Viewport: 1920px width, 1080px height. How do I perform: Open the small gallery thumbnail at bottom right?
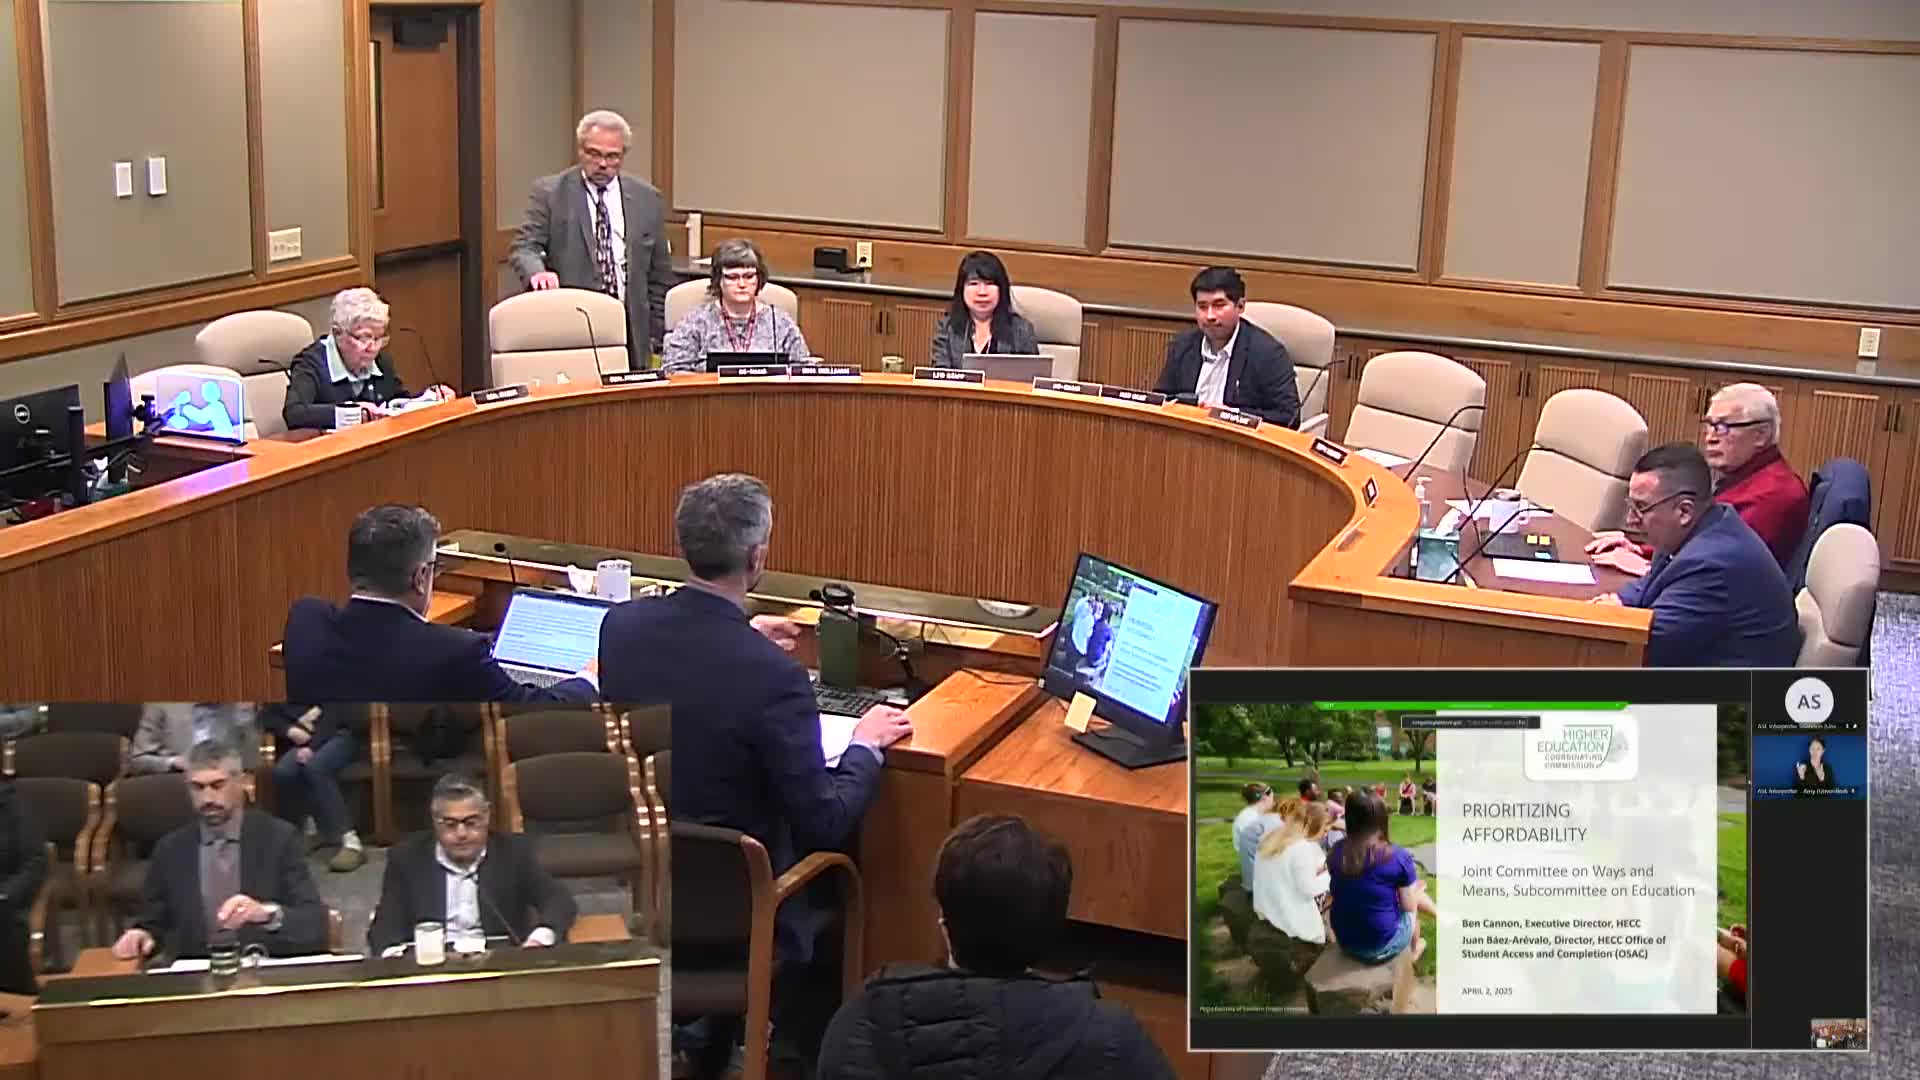[1838, 1033]
